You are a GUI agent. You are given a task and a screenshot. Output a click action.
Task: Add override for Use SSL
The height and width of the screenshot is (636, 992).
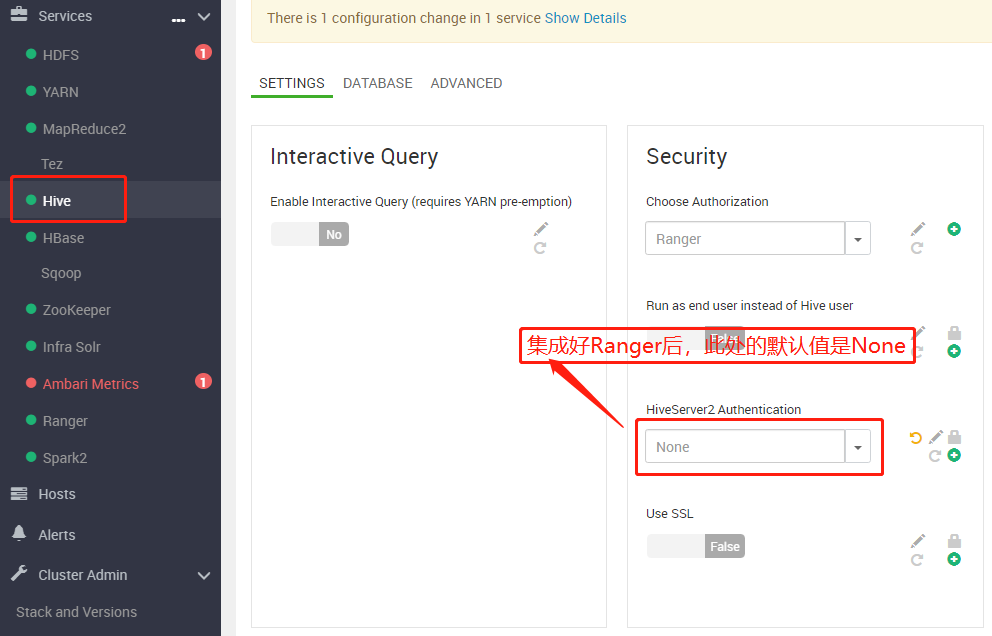[954, 559]
